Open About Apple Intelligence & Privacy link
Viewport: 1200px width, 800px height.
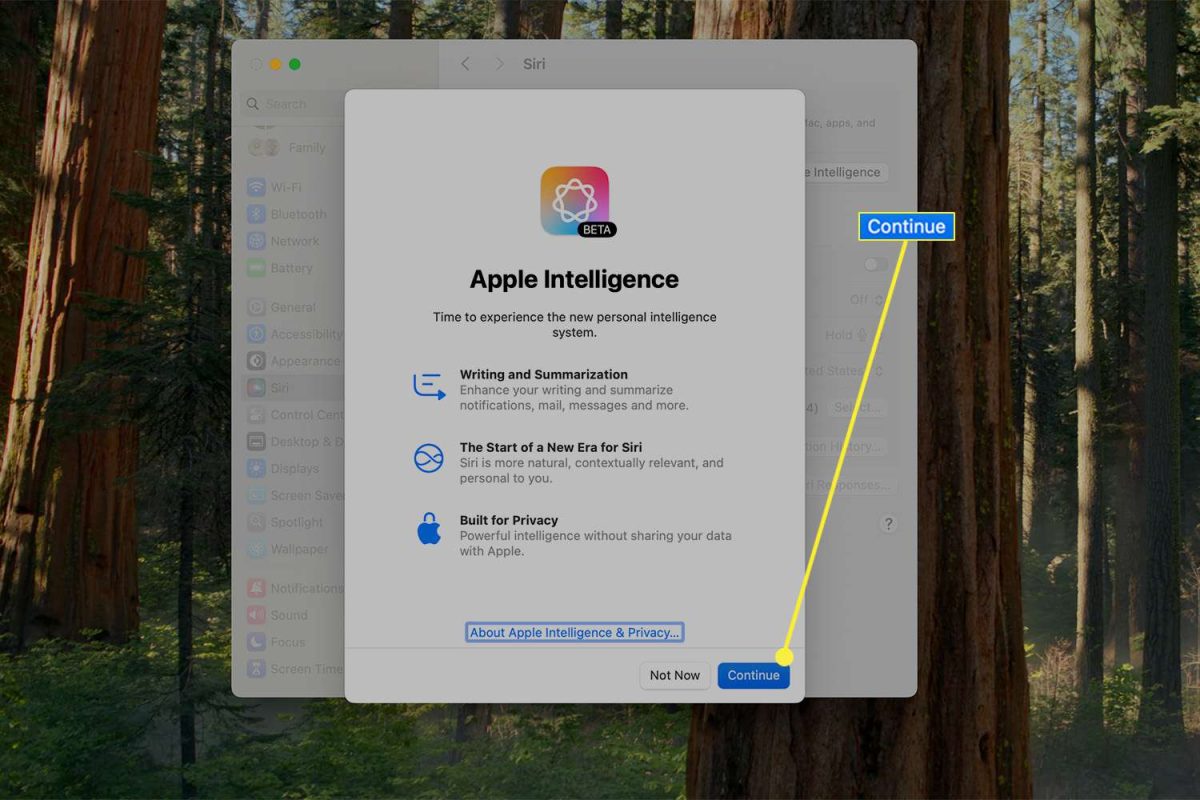(575, 632)
